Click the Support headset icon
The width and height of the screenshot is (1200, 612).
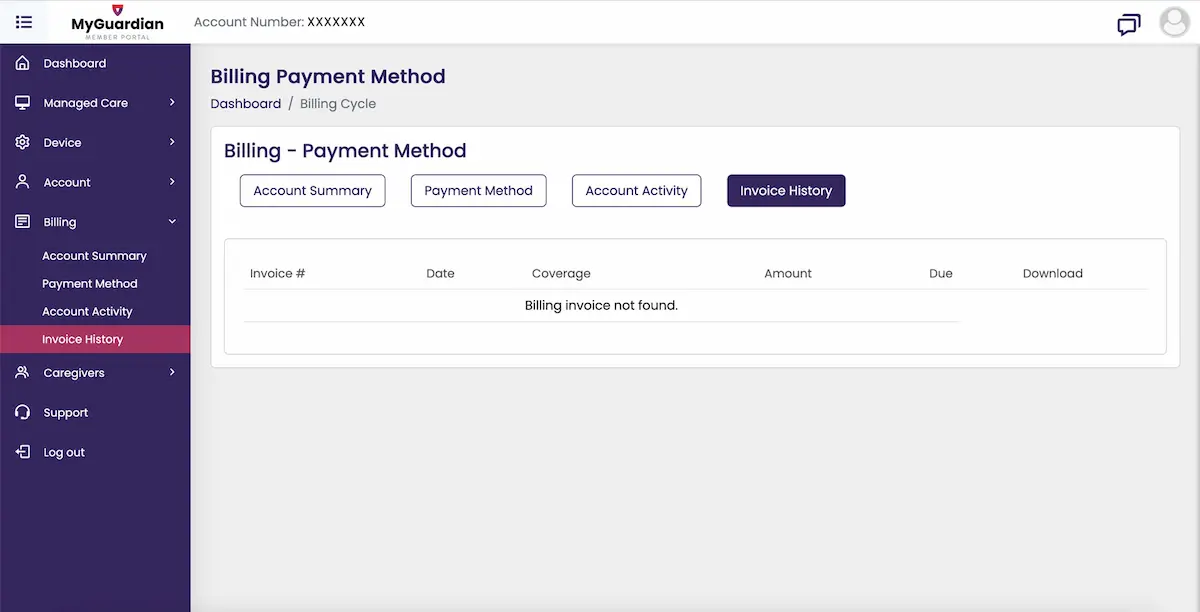22,412
